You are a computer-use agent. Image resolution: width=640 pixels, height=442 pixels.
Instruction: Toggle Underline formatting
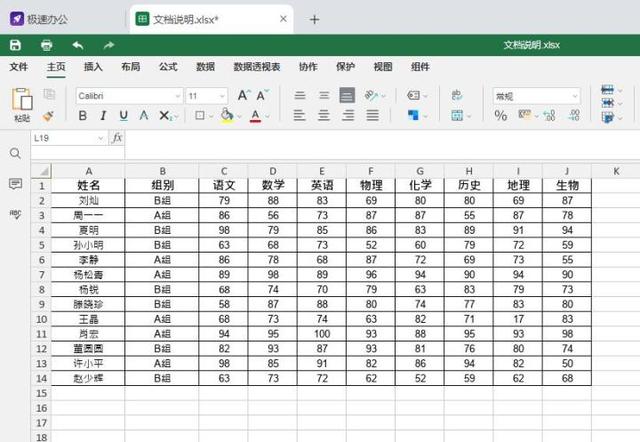coord(124,116)
